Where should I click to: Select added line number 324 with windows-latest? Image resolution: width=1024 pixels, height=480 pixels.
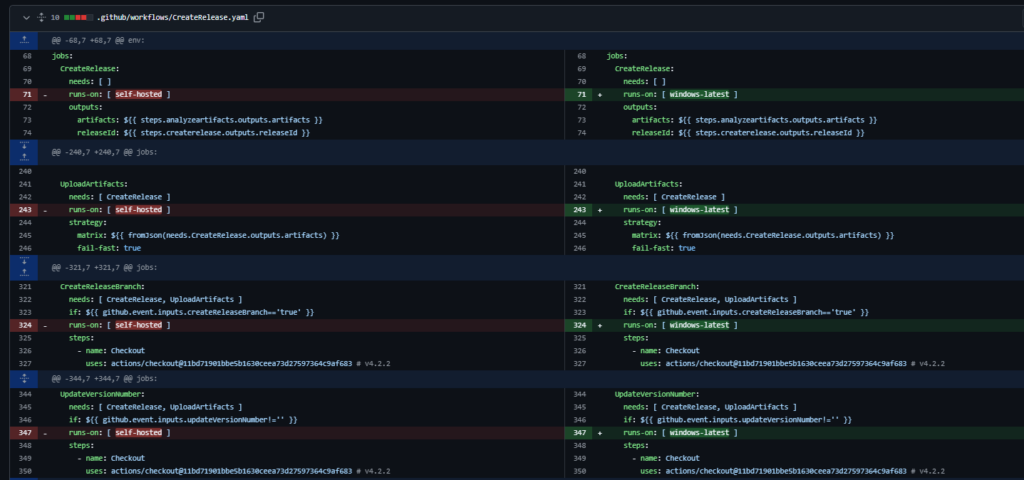coord(579,325)
